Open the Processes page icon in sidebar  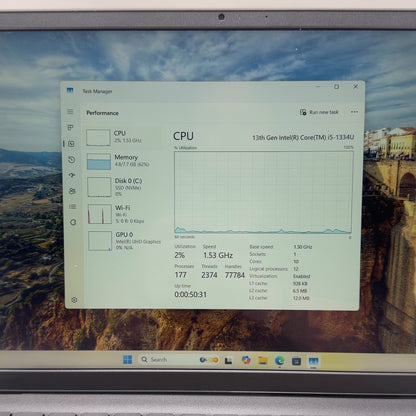coord(71,128)
